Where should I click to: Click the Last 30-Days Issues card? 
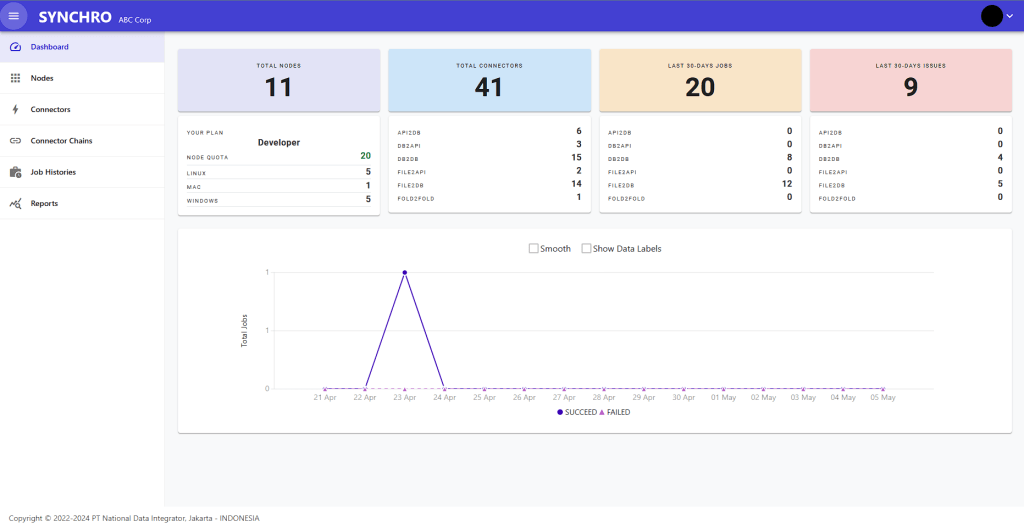(910, 80)
